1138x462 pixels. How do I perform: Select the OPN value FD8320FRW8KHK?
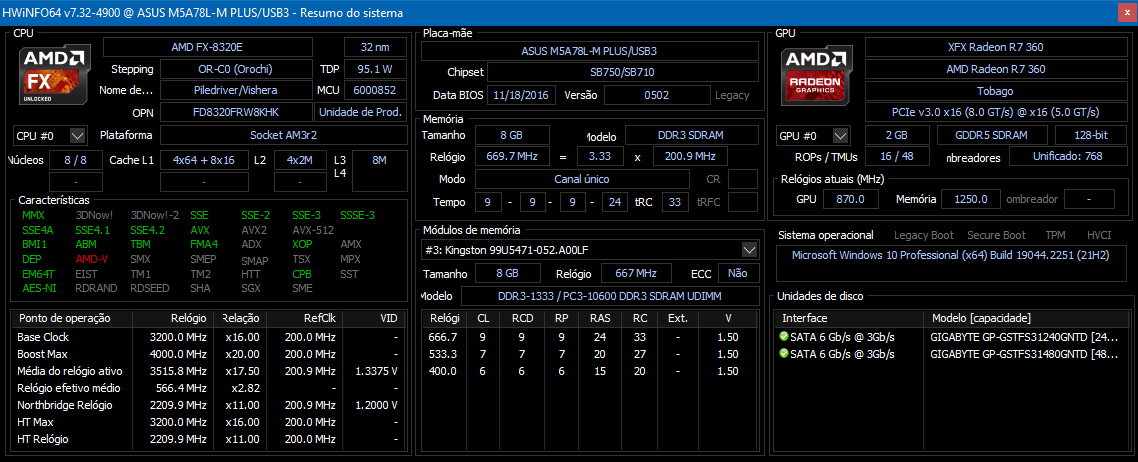coord(236,112)
